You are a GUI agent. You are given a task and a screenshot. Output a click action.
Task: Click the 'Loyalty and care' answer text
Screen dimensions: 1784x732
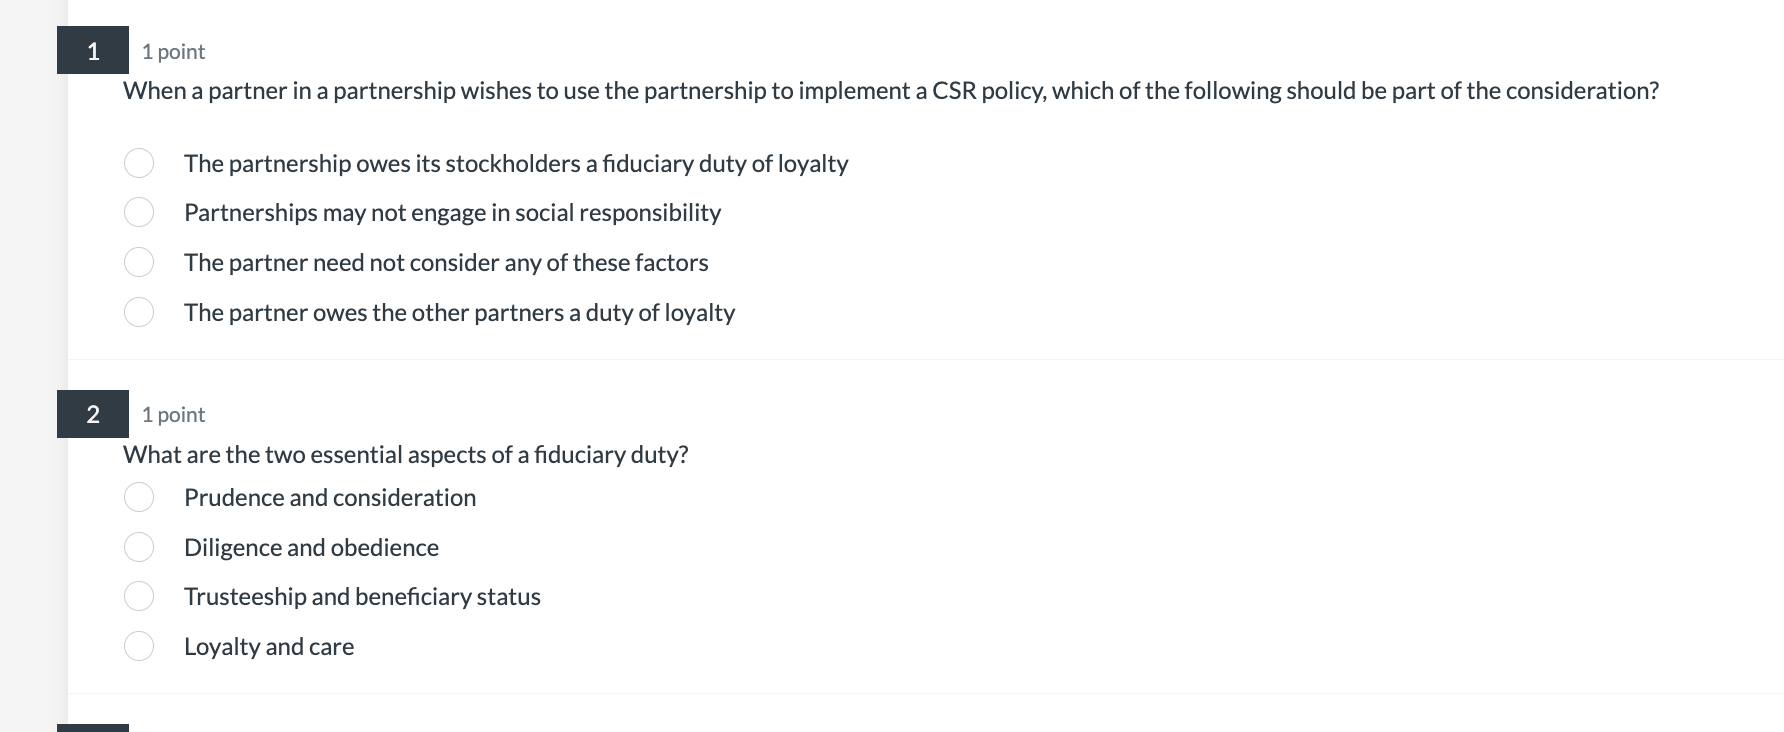click(x=269, y=647)
